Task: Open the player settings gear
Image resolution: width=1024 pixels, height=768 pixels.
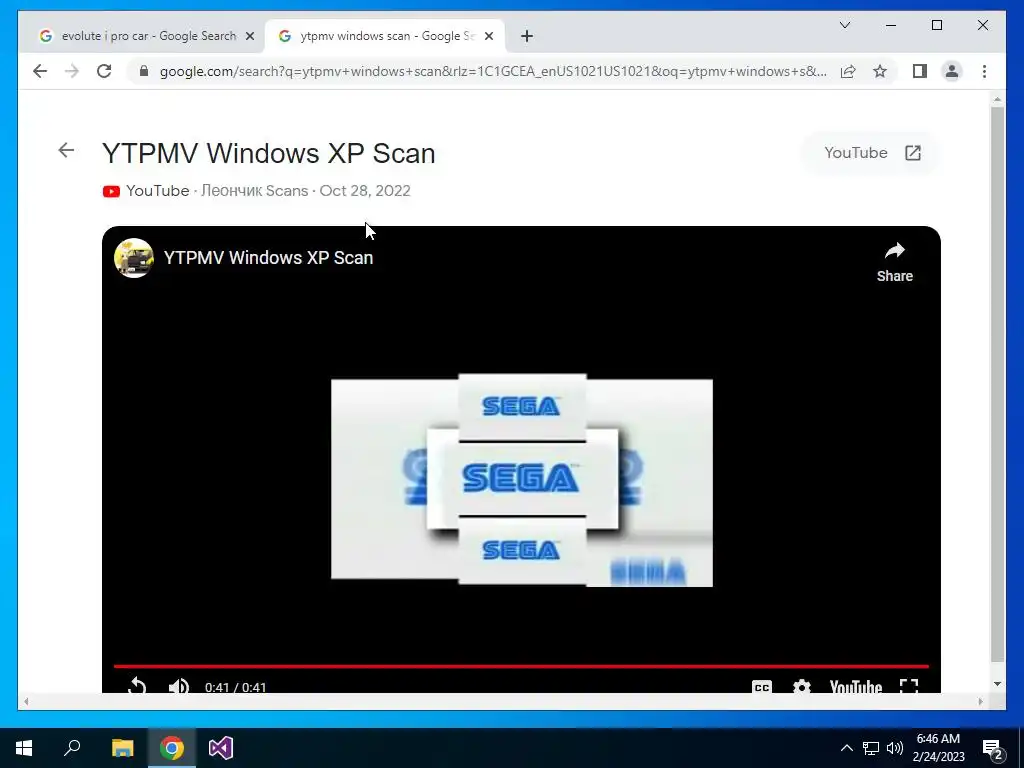Action: [x=802, y=687]
